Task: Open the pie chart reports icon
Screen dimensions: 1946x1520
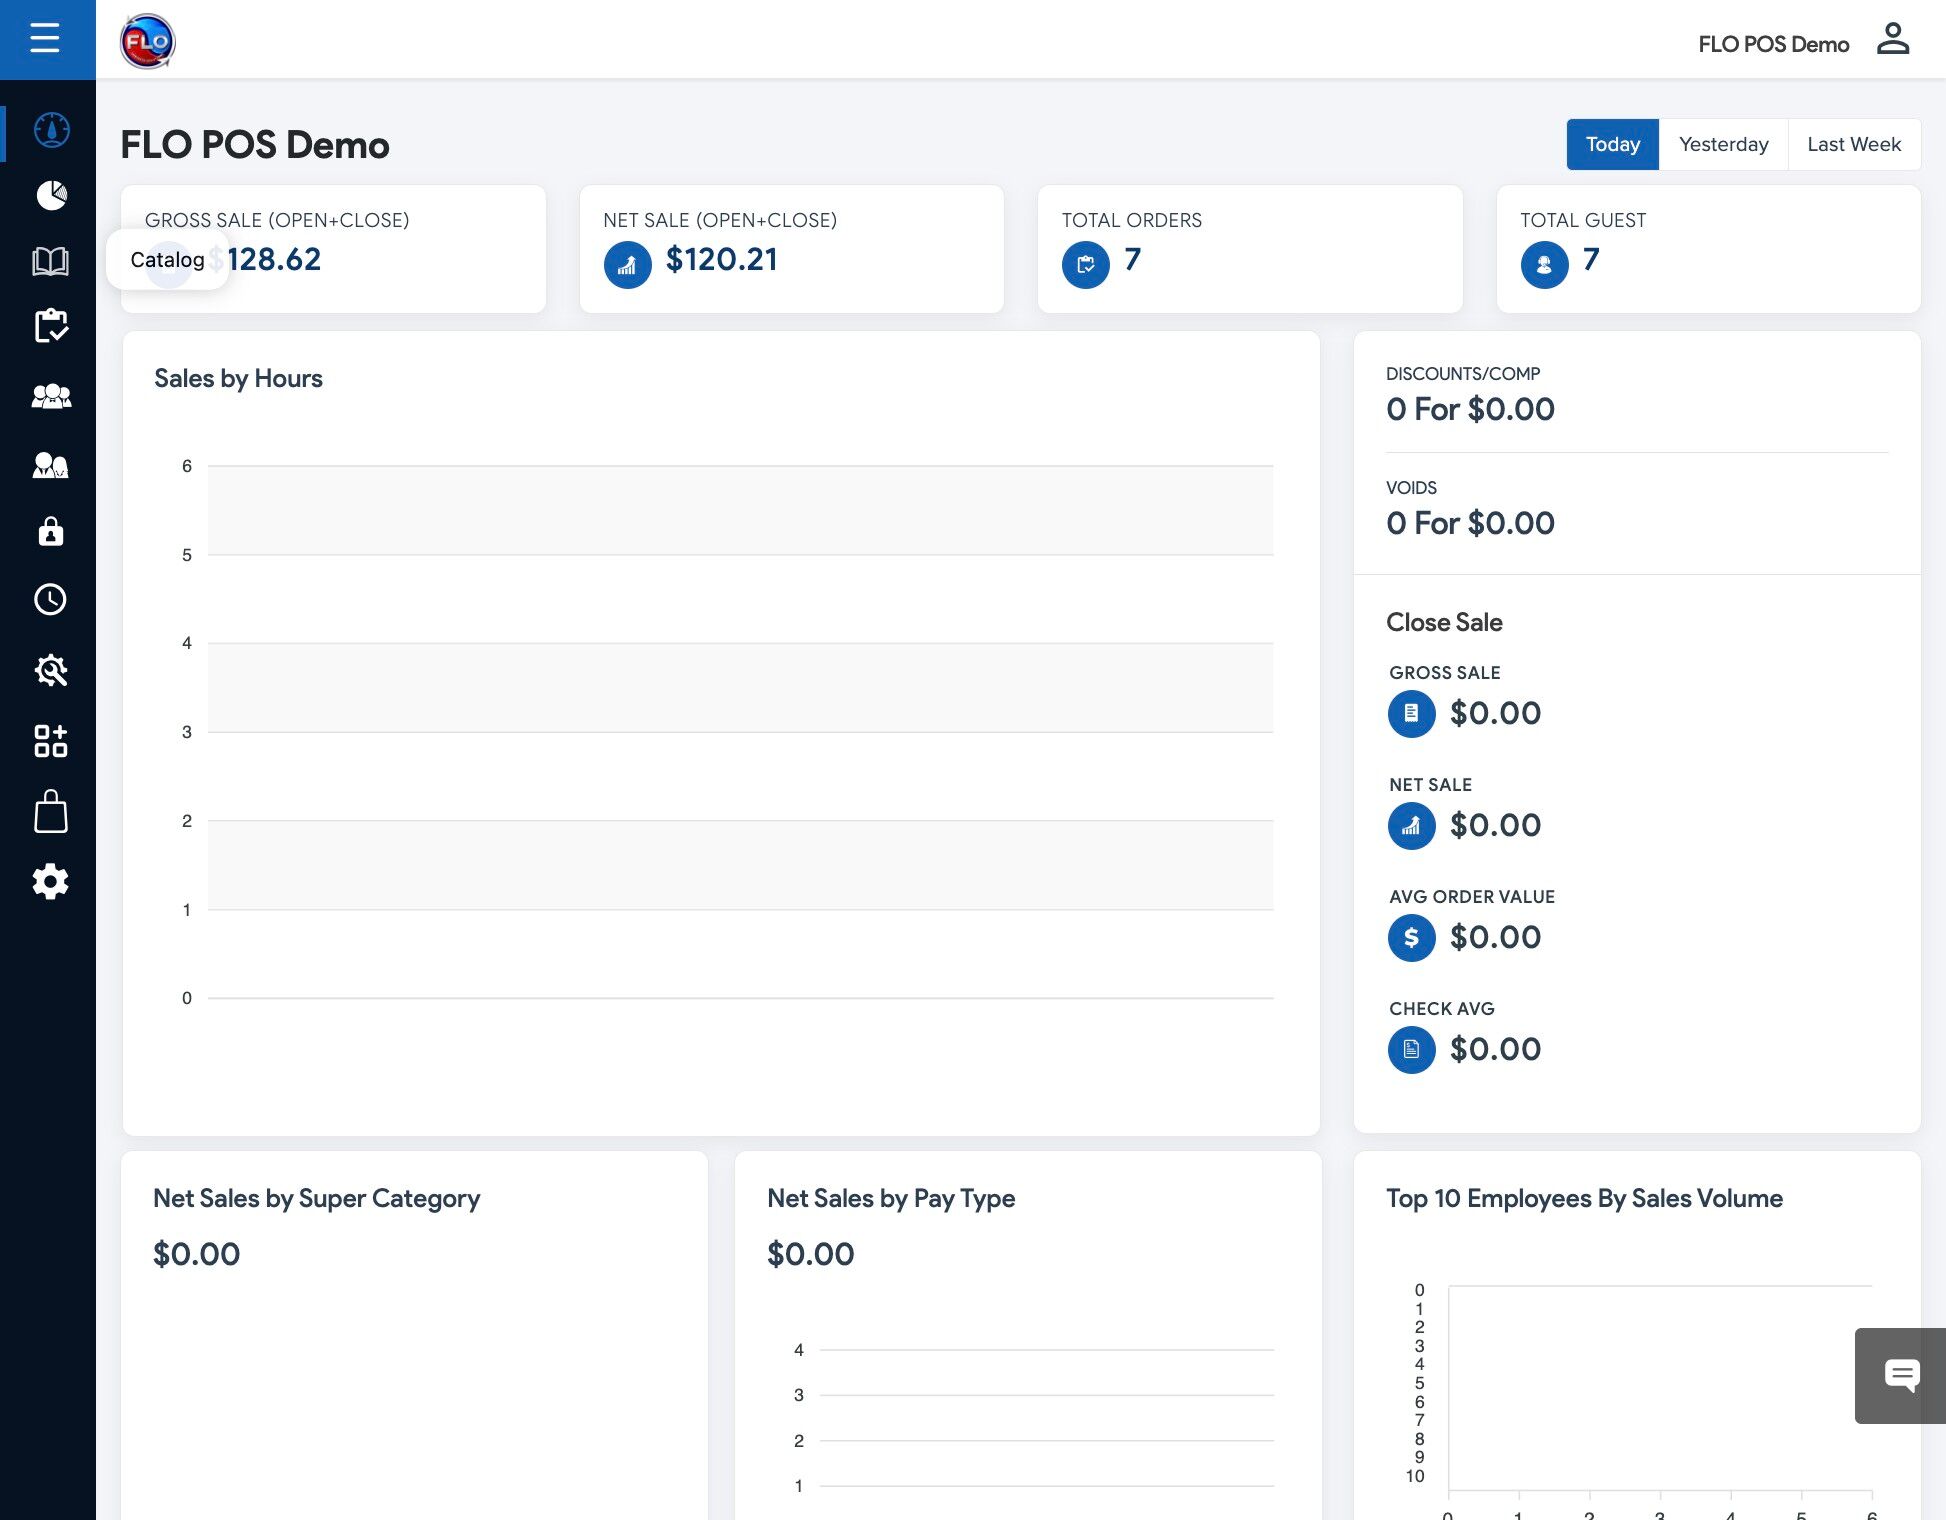Action: point(51,195)
